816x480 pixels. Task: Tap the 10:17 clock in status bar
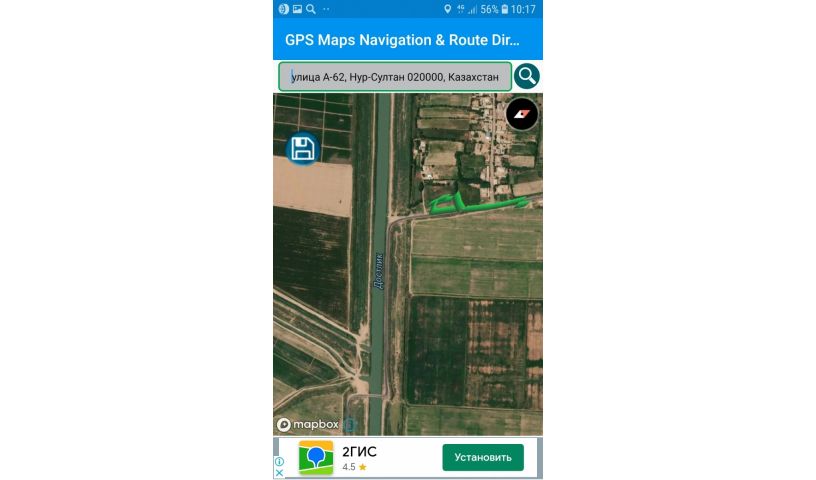pos(523,9)
